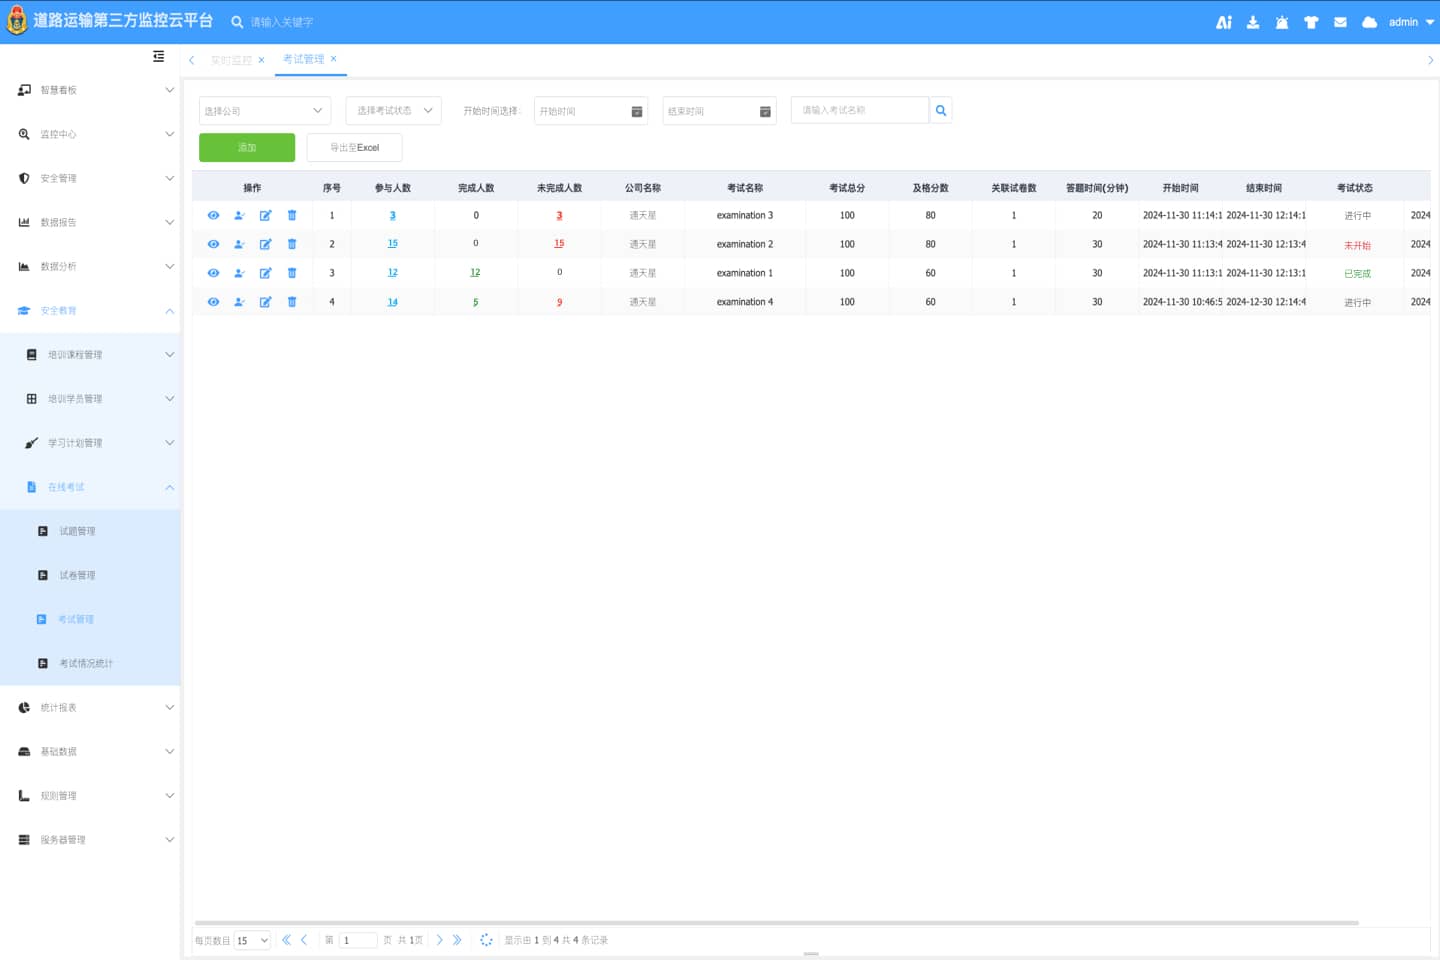Open completed count link 12 for examination 1

(475, 273)
